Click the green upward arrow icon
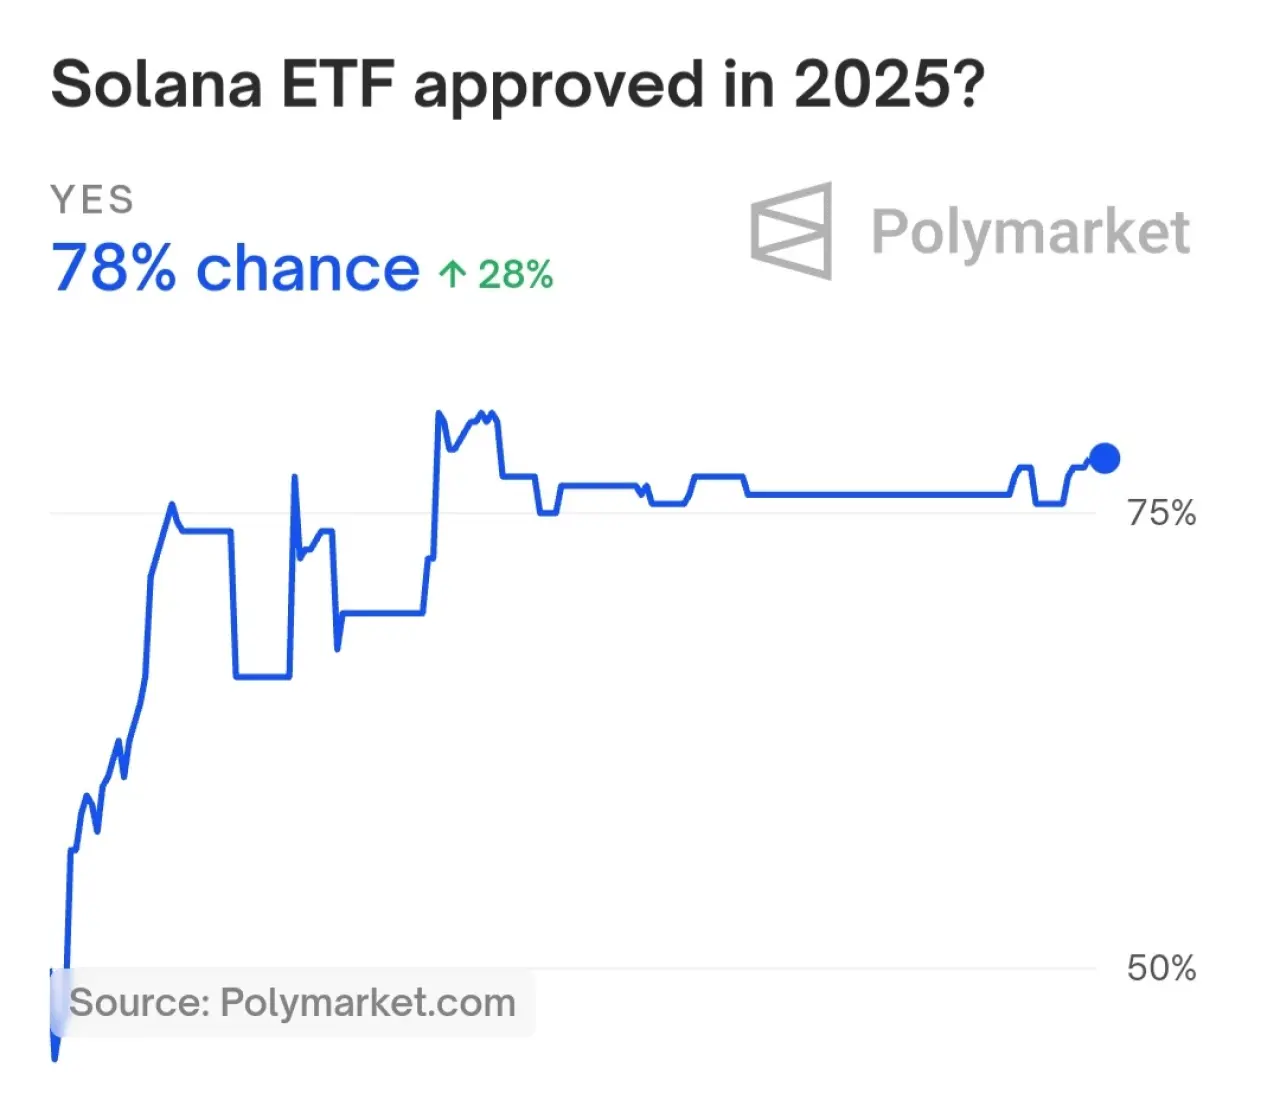 [452, 273]
